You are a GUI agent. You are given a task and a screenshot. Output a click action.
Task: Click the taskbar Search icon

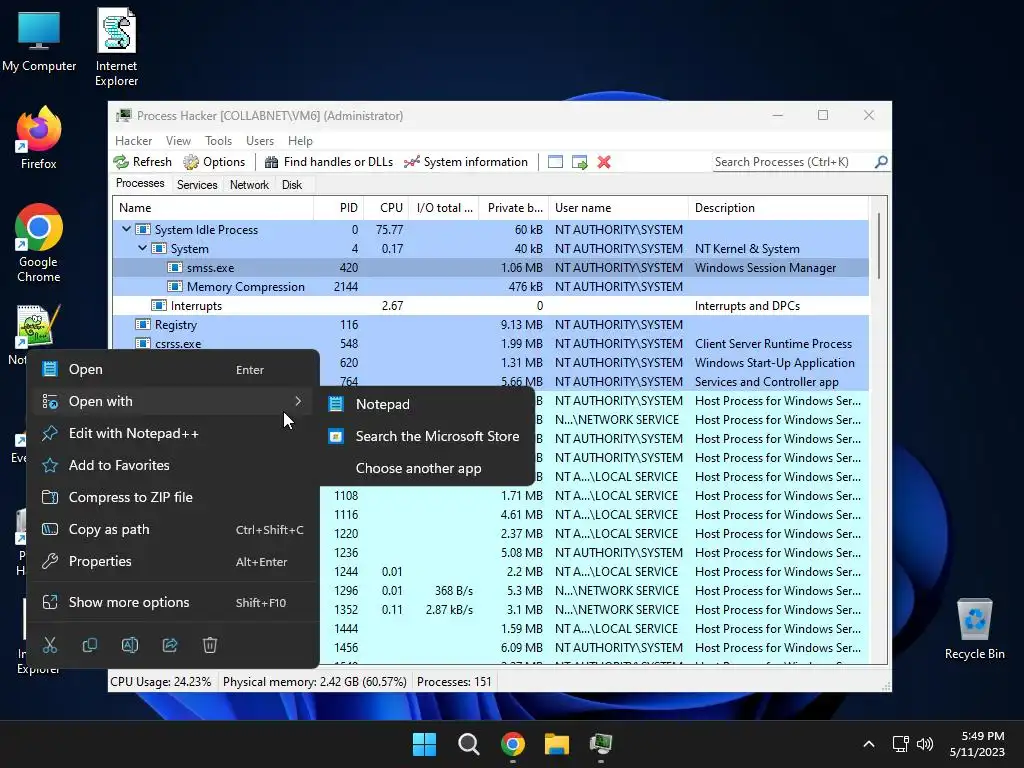coord(468,744)
